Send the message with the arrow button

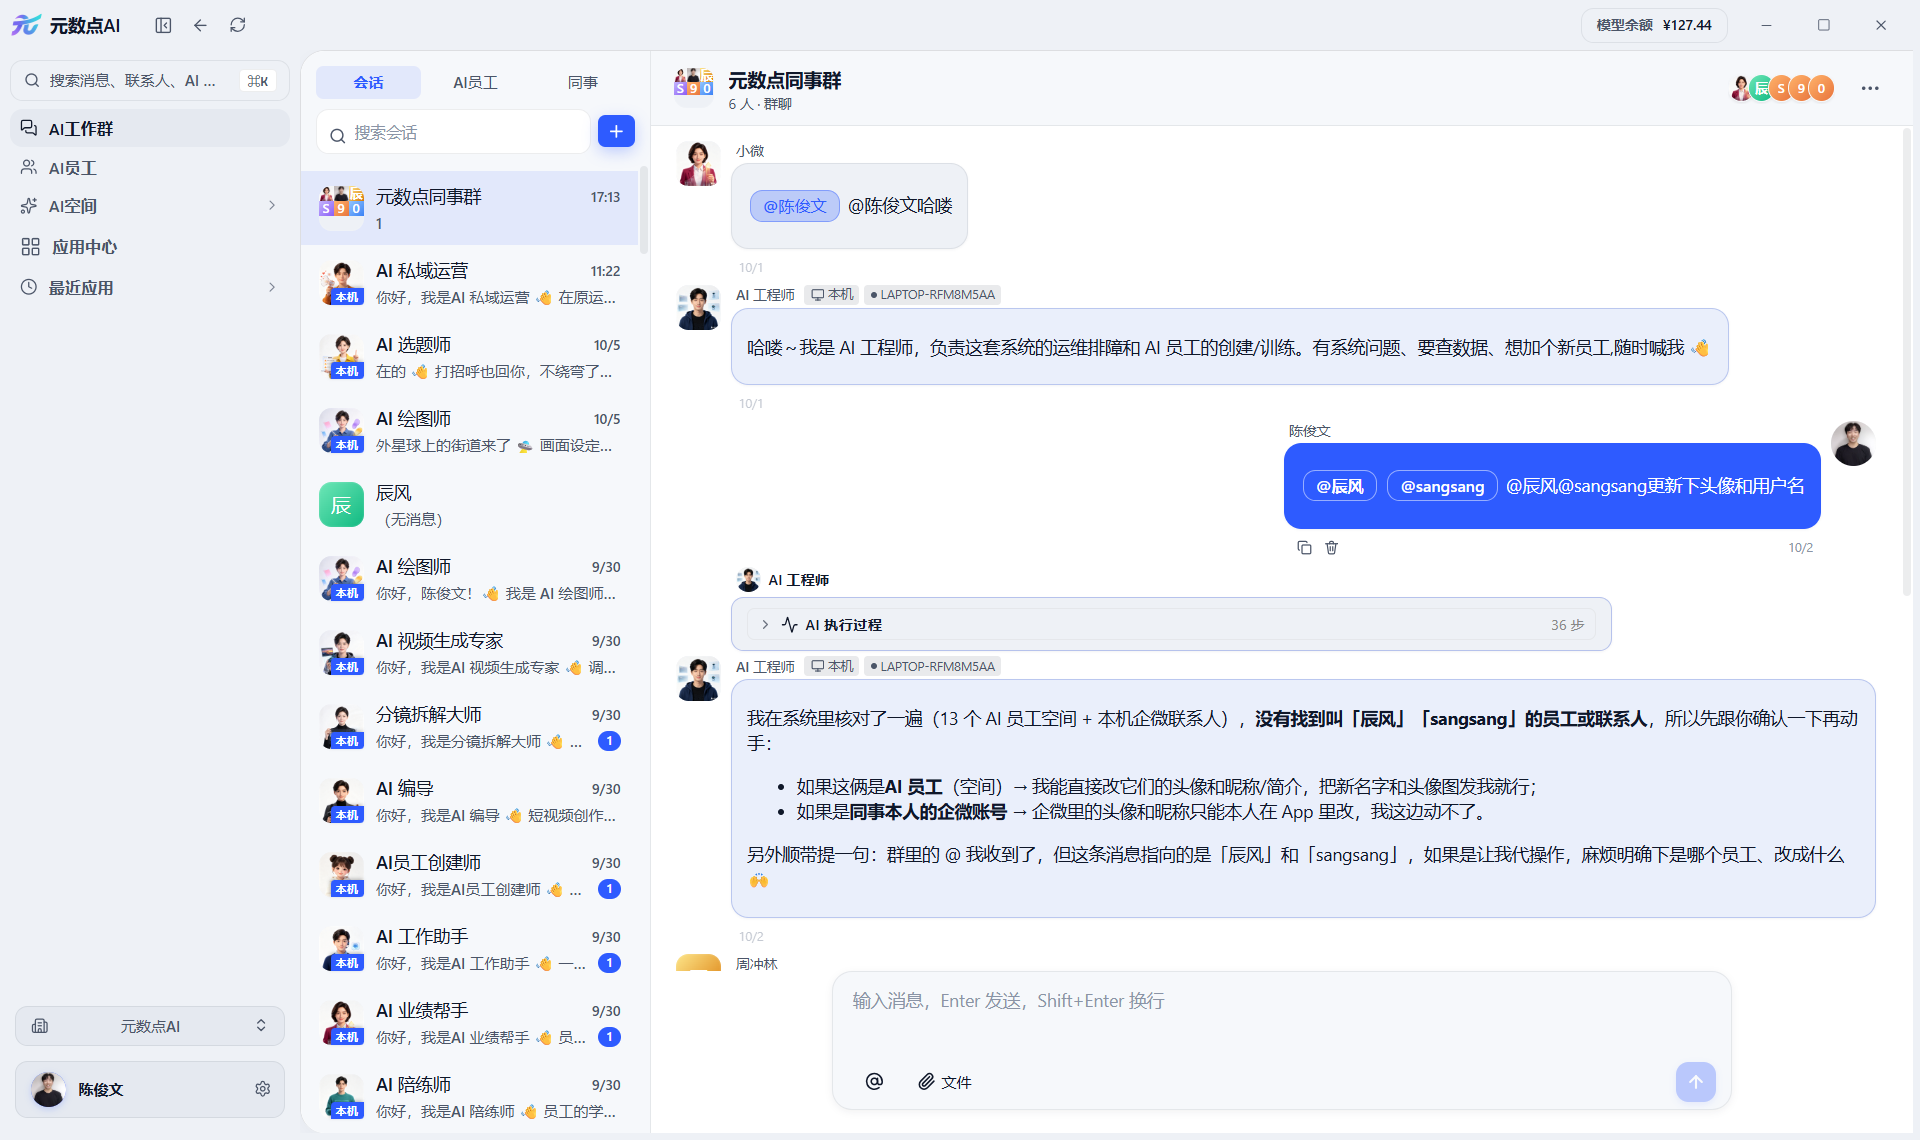[1695, 1081]
